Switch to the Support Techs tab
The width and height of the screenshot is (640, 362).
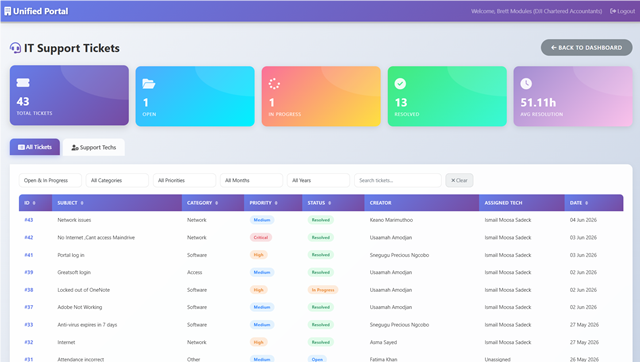pyautogui.click(x=94, y=147)
